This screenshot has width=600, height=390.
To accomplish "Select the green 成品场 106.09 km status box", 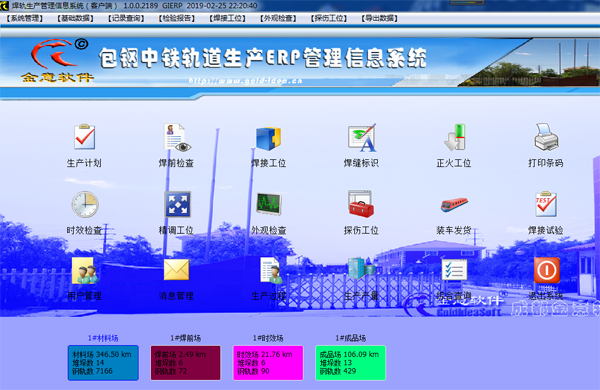I will (351, 363).
